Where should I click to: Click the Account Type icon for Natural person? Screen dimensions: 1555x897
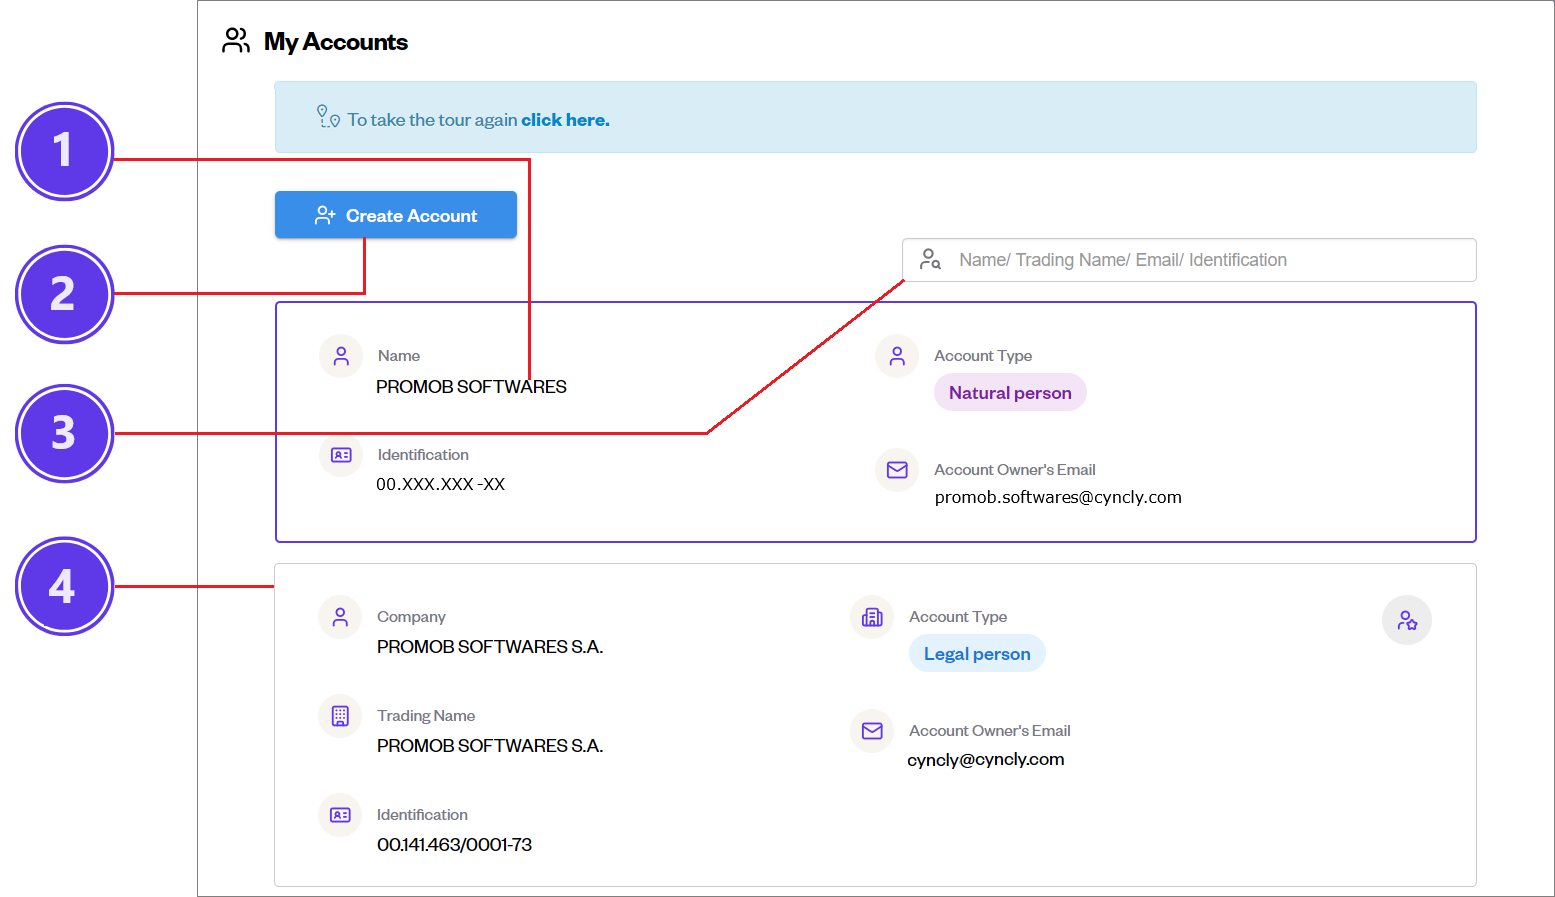click(897, 356)
